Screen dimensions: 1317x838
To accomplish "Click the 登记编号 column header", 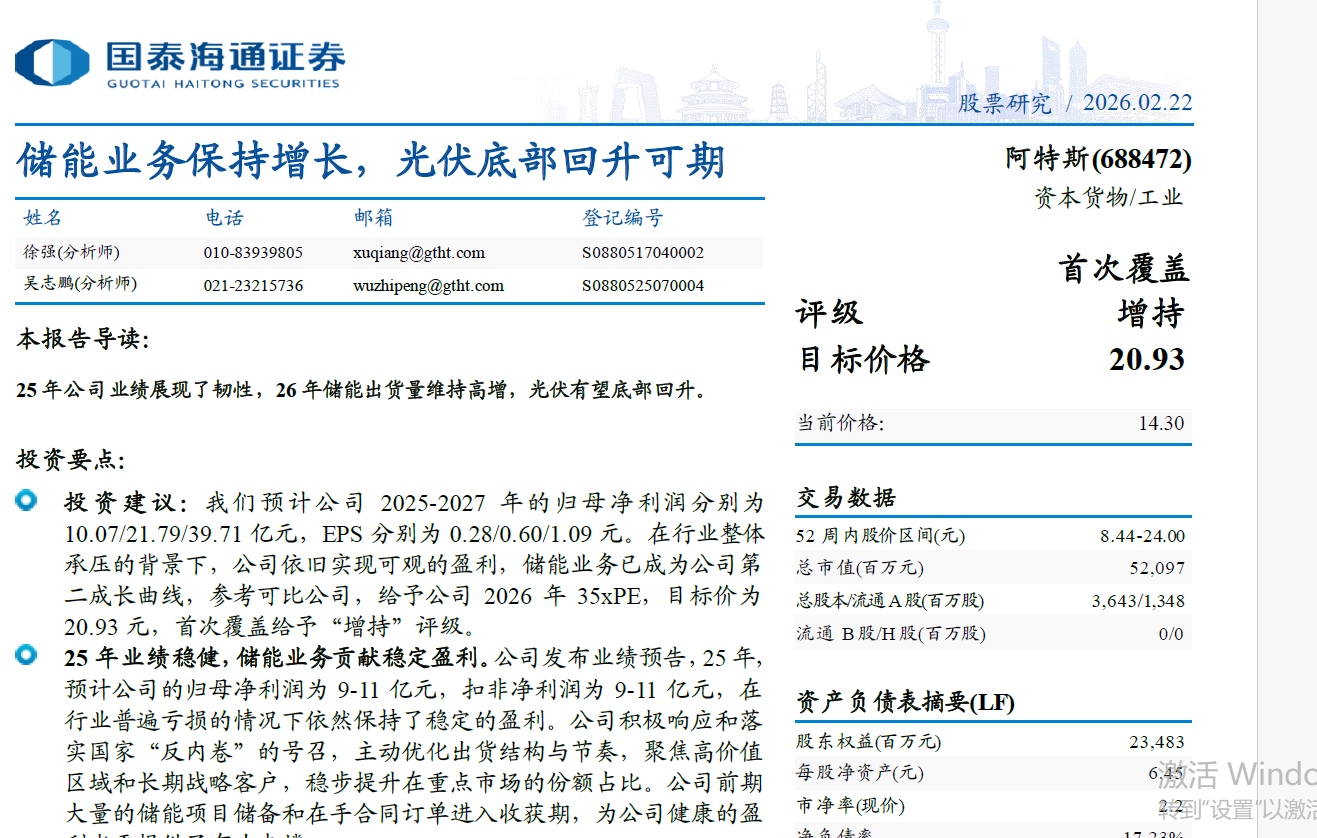I will coord(622,218).
